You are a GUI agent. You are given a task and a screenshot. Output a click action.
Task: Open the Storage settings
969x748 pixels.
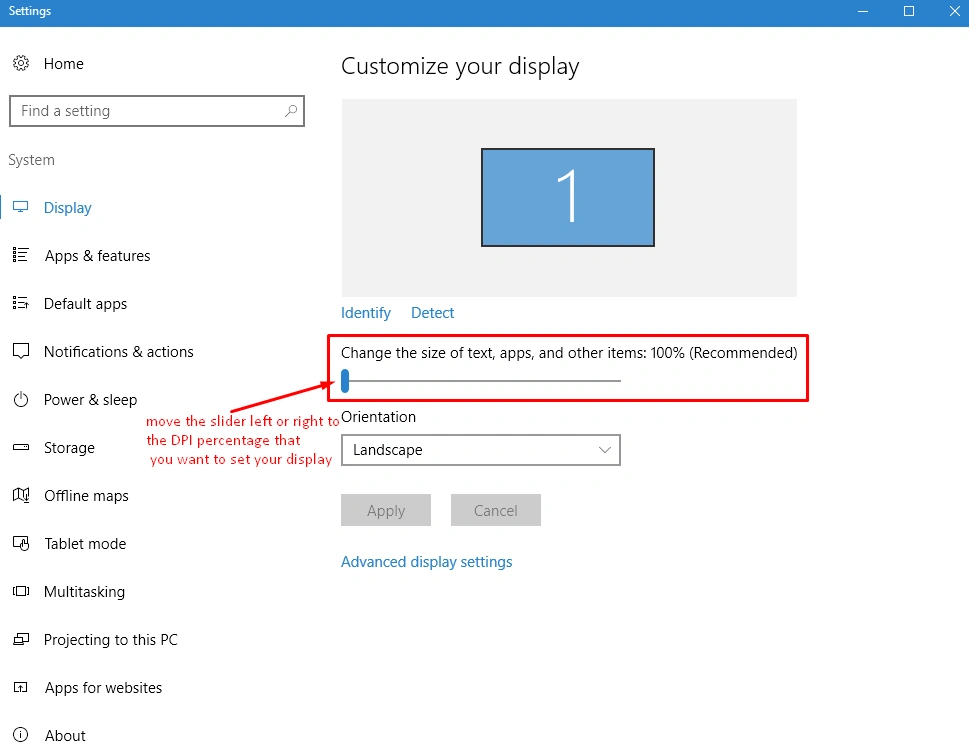(69, 448)
